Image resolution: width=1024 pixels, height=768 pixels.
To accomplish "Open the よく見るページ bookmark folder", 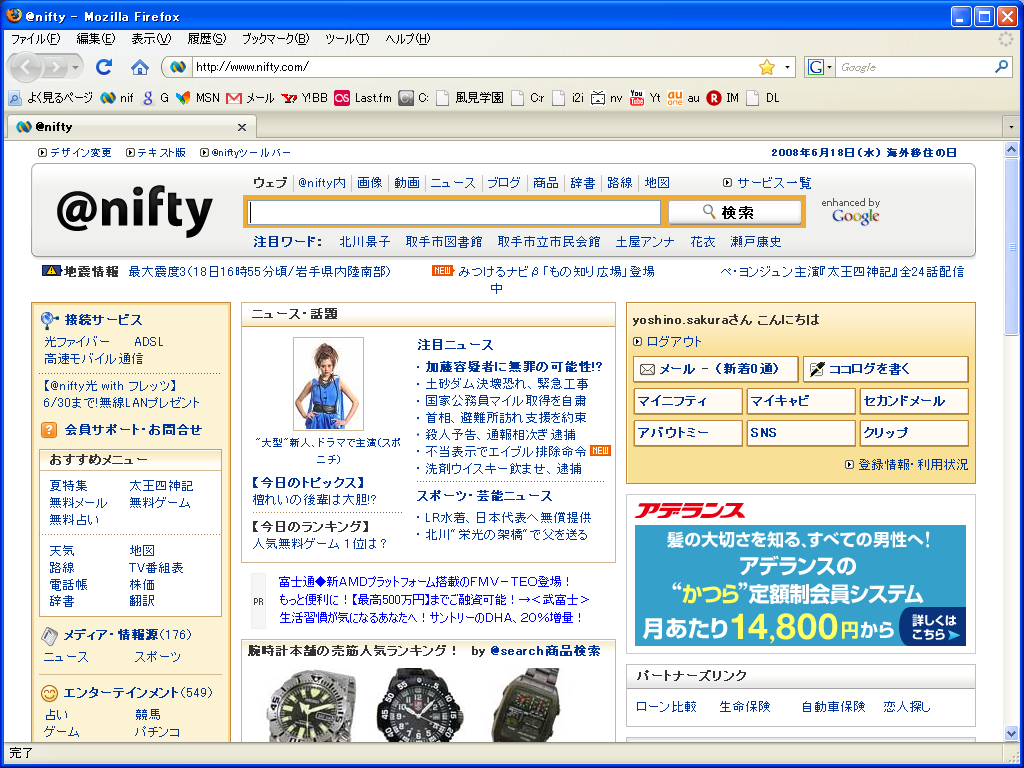I will coord(51,98).
